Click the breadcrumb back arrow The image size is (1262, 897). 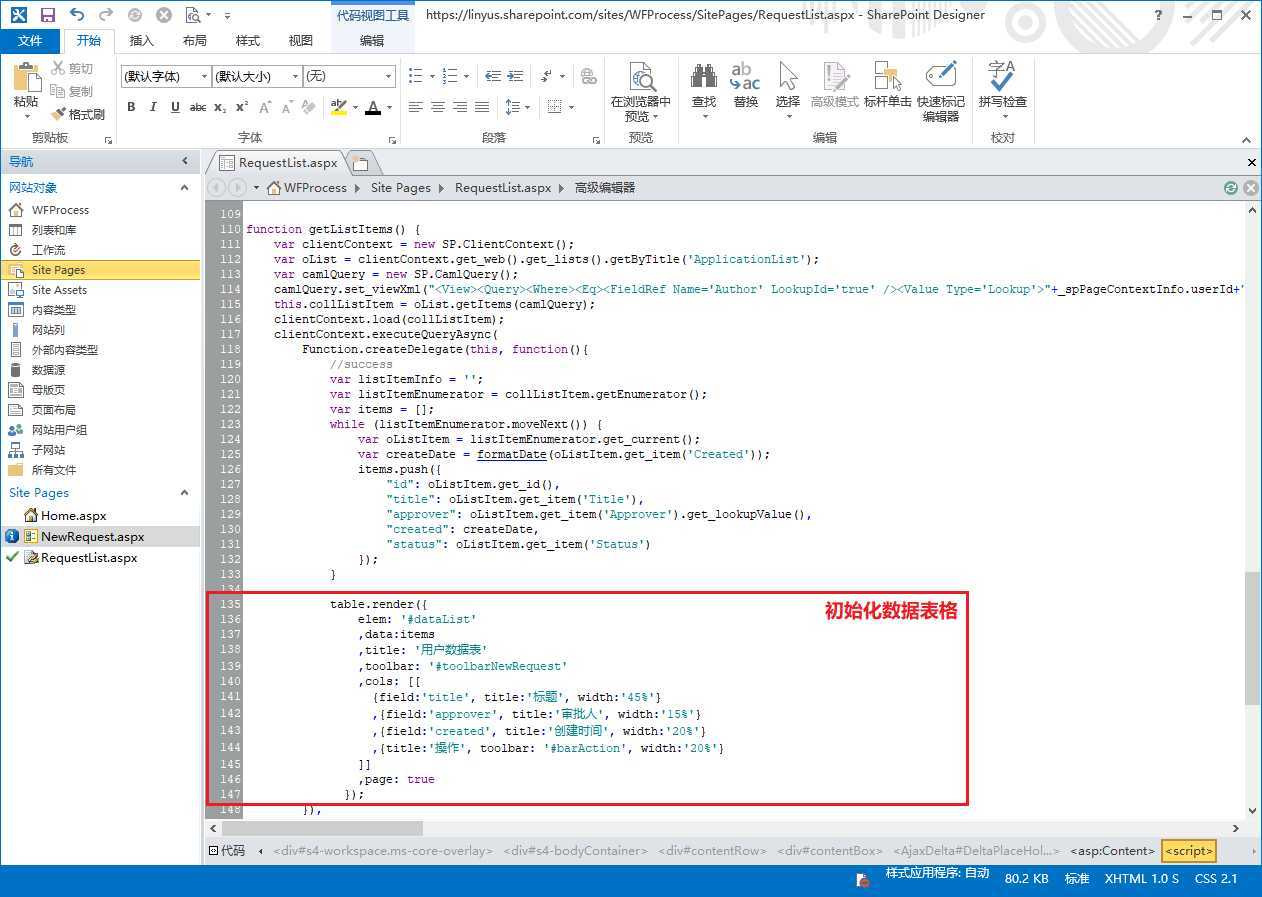(216, 187)
